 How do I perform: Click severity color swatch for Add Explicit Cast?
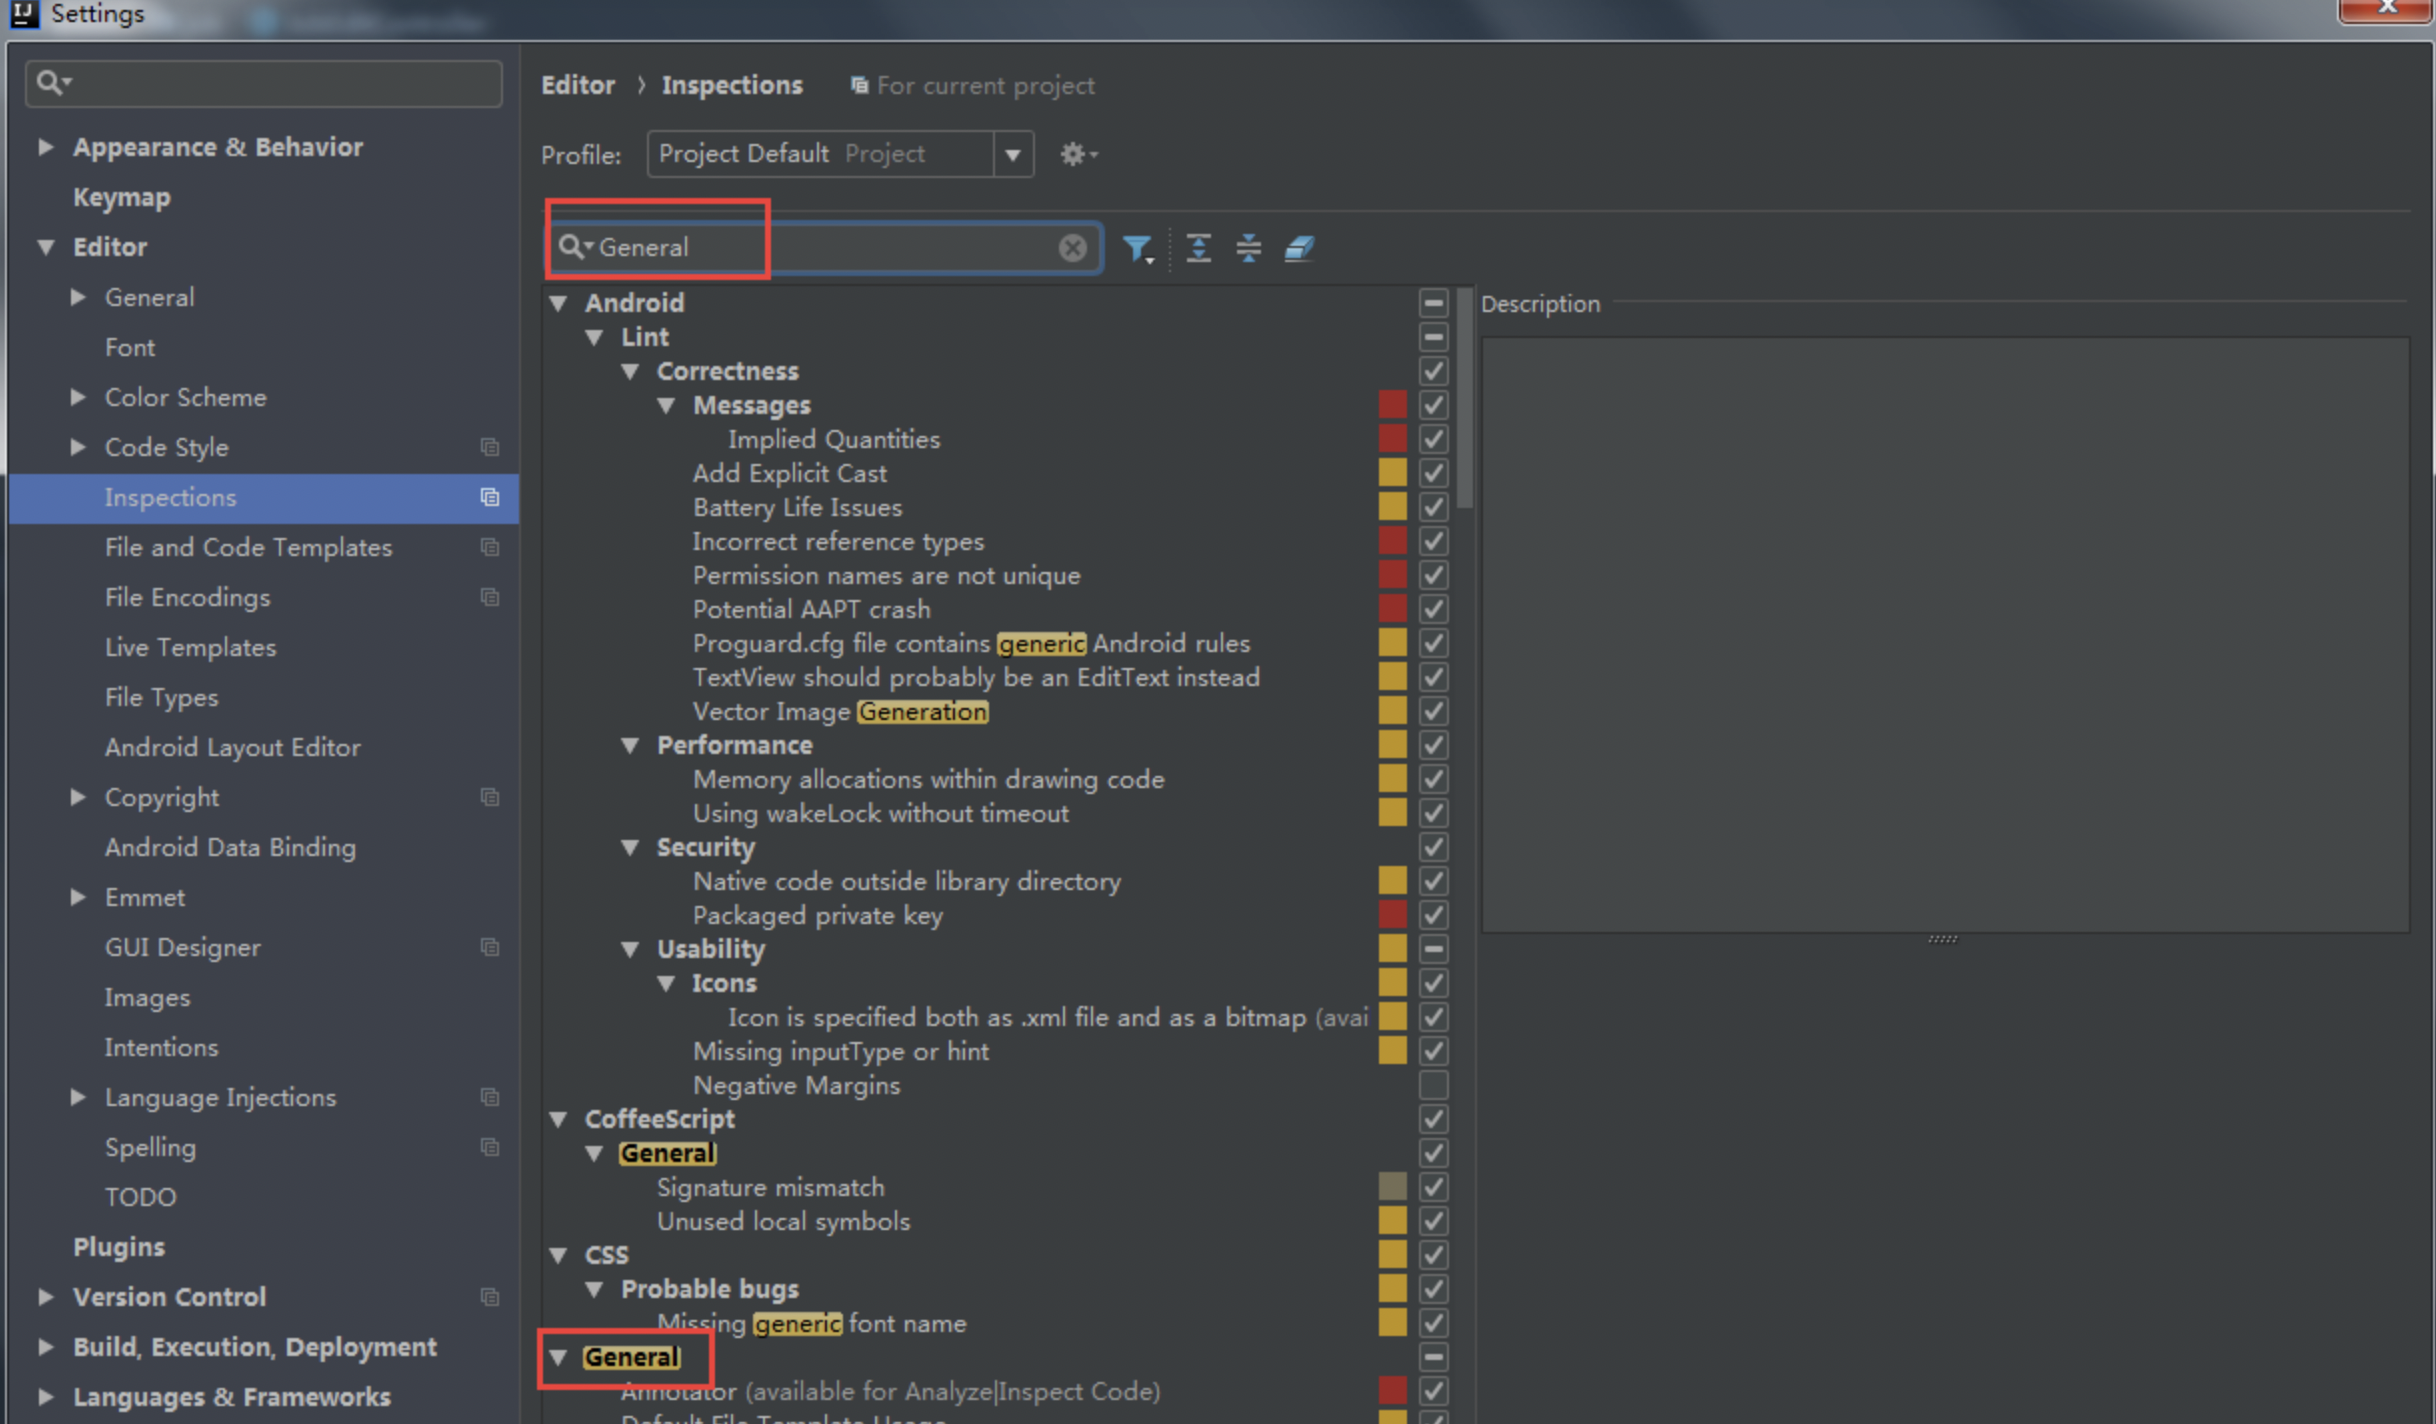[1391, 473]
